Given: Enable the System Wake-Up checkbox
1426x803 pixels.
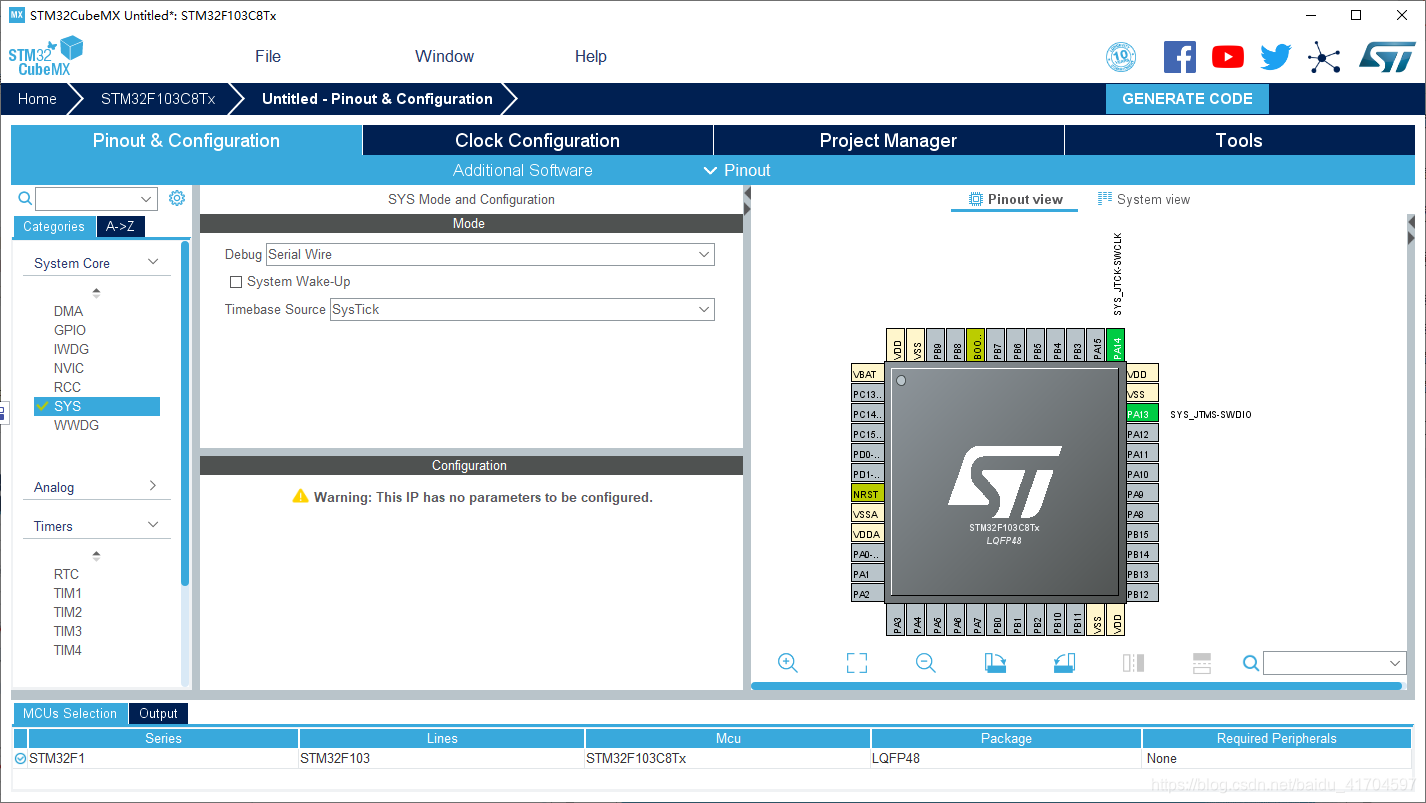Looking at the screenshot, I should pyautogui.click(x=236, y=281).
